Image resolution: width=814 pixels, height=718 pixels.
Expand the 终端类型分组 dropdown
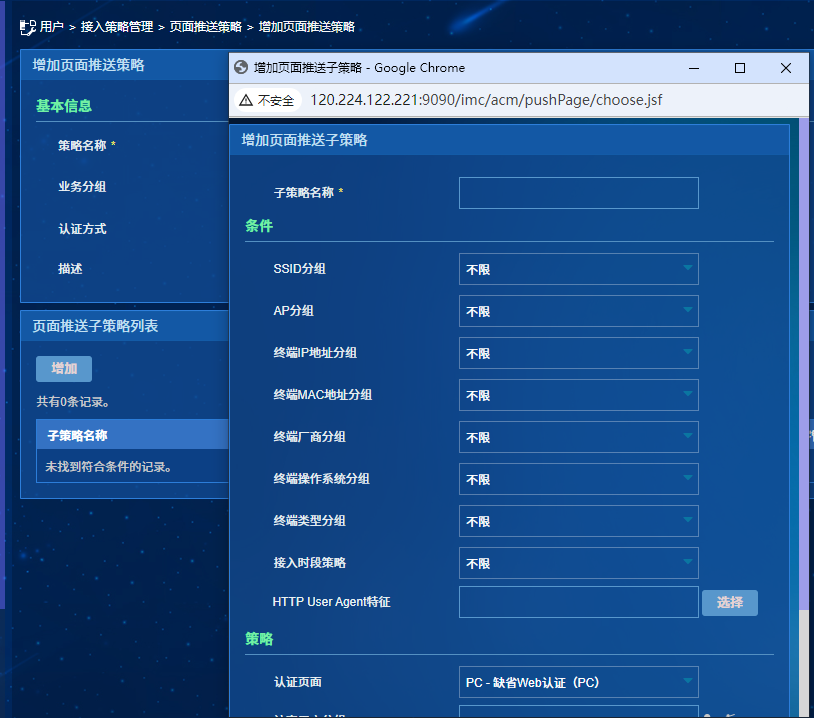[578, 521]
